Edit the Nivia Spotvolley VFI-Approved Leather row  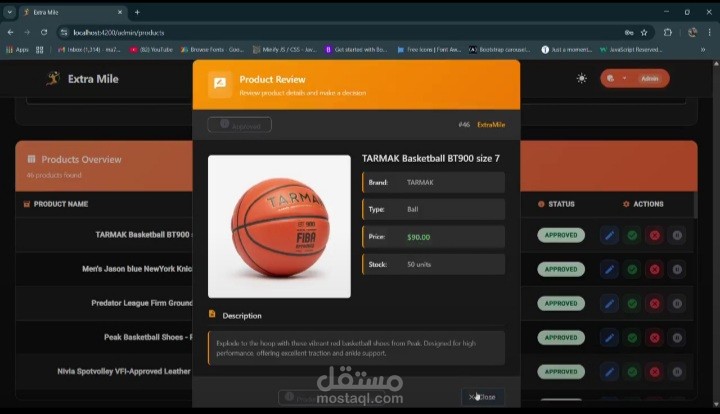coord(609,372)
